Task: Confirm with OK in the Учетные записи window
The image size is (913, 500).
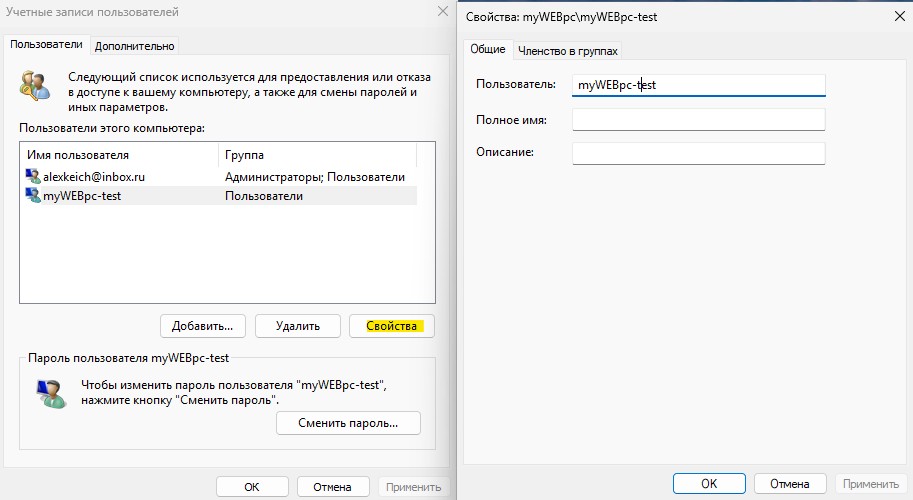Action: [252, 487]
